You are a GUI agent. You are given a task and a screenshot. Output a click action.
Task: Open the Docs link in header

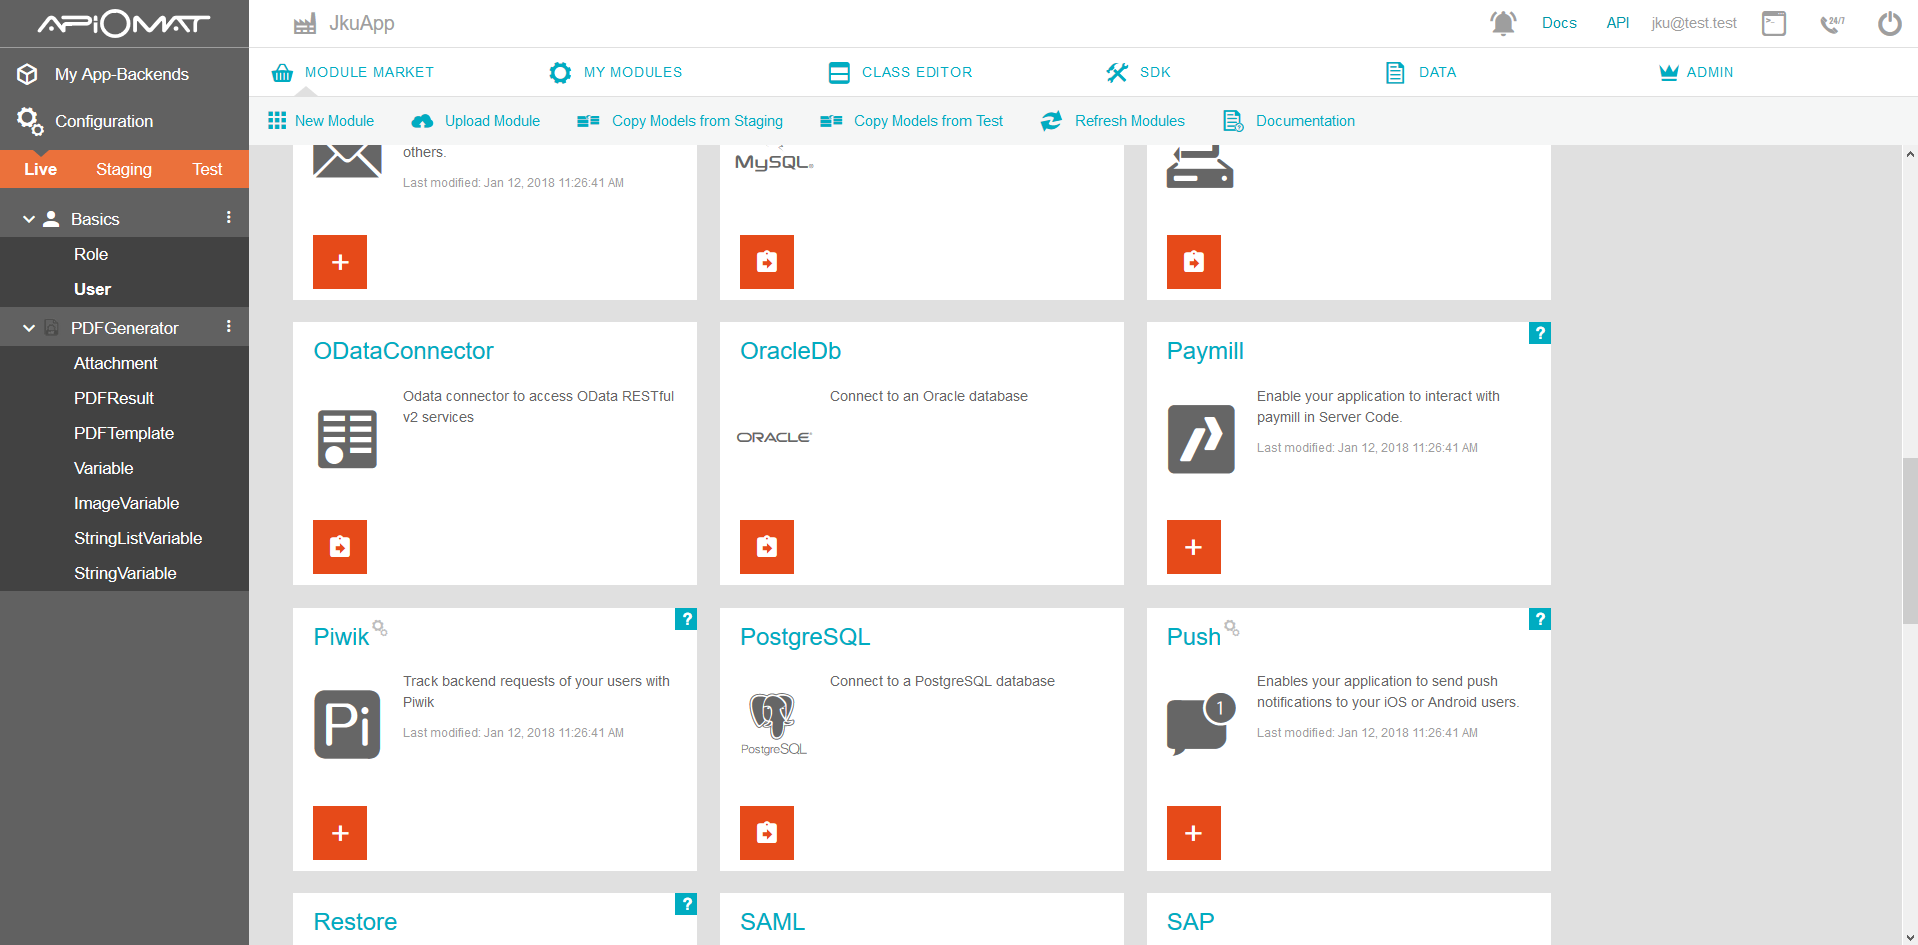tap(1559, 23)
